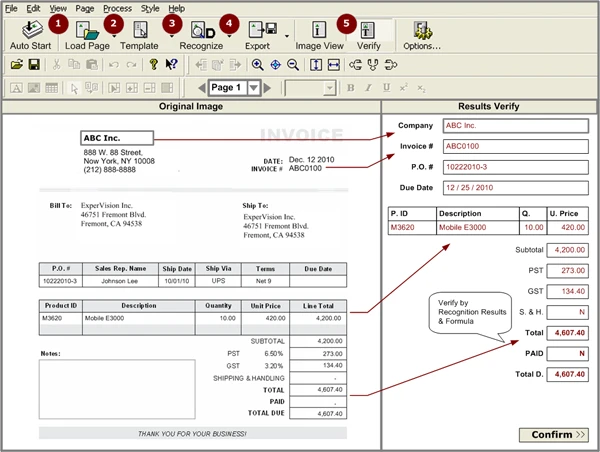Open the Export dropdown arrow
This screenshot has height=452, width=600.
tap(287, 36)
